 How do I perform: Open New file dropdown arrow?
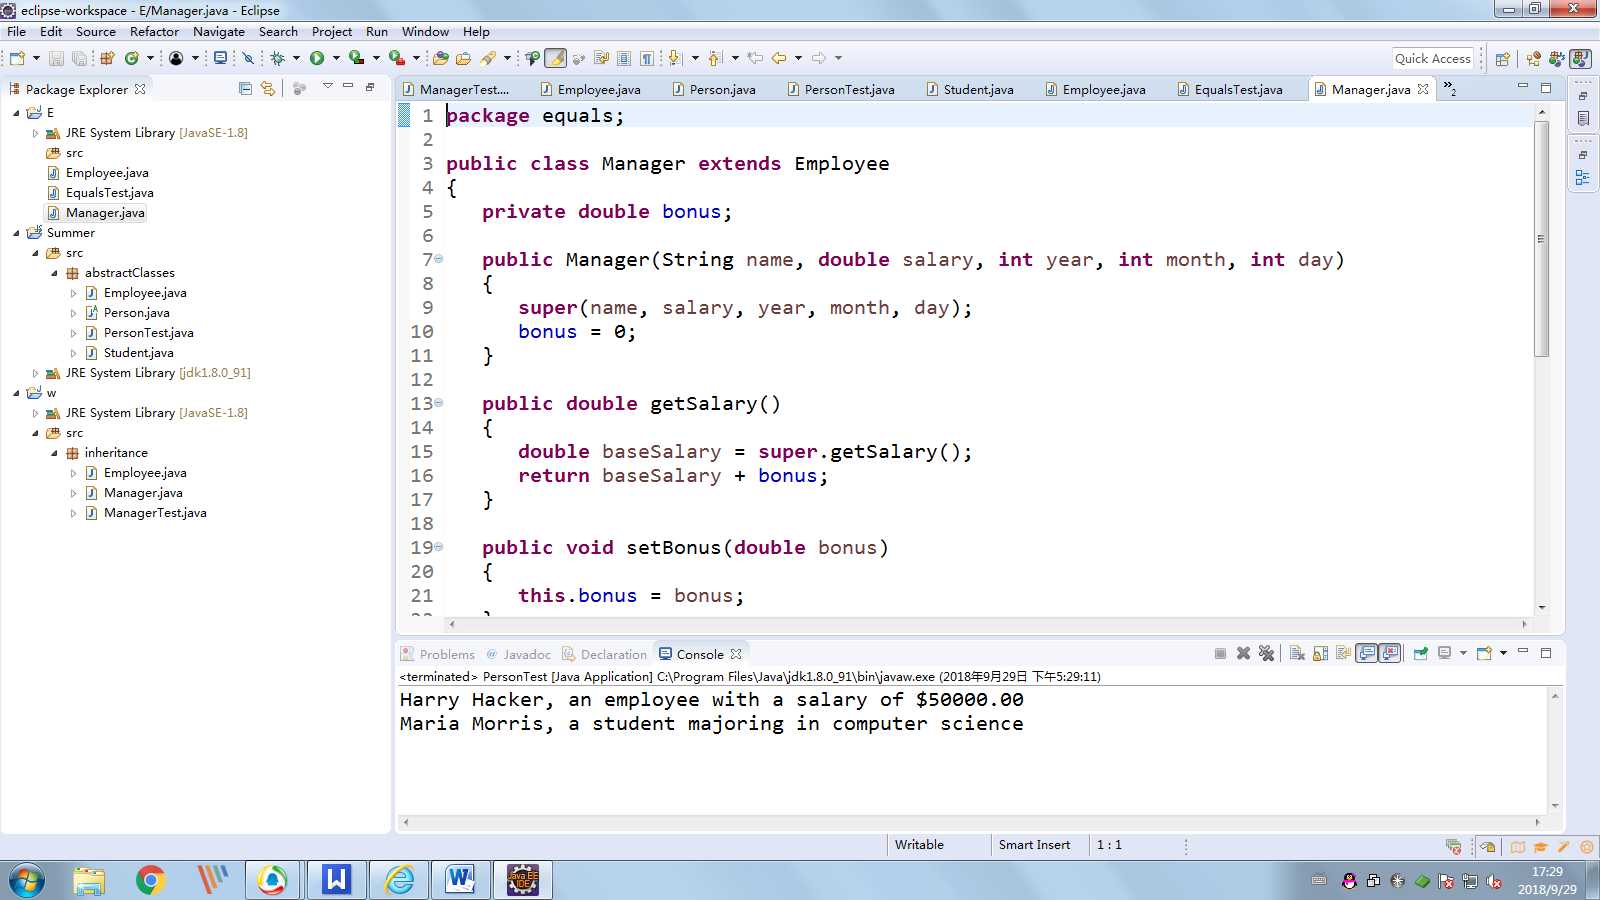[36, 58]
